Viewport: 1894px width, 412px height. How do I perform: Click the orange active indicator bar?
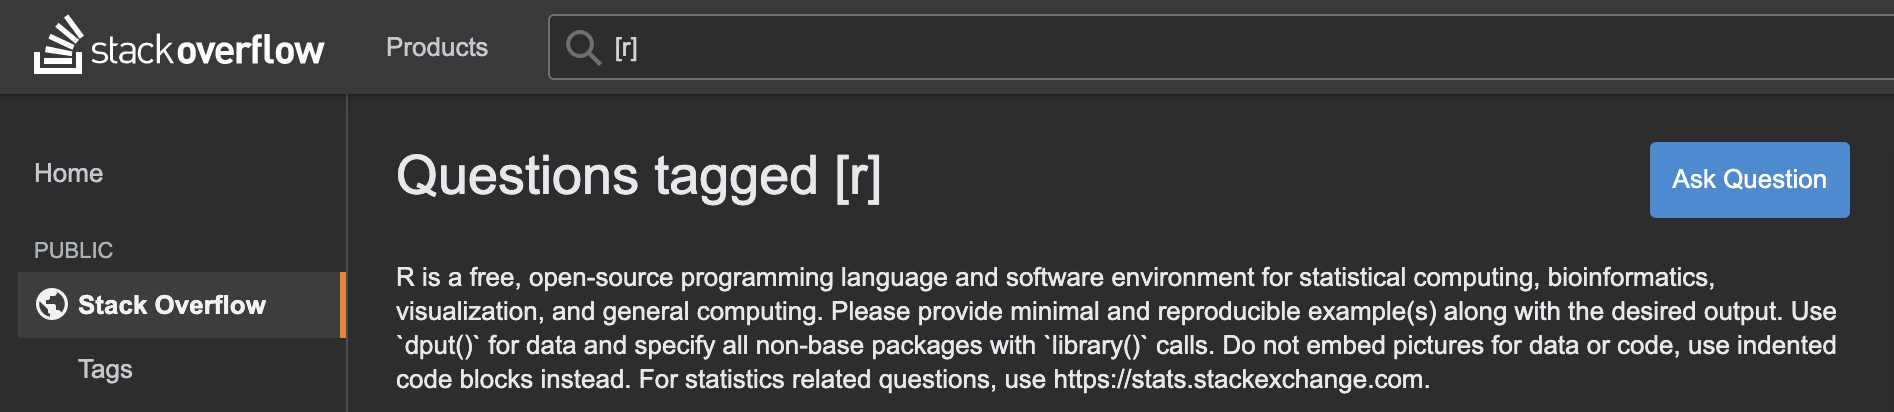[x=343, y=305]
